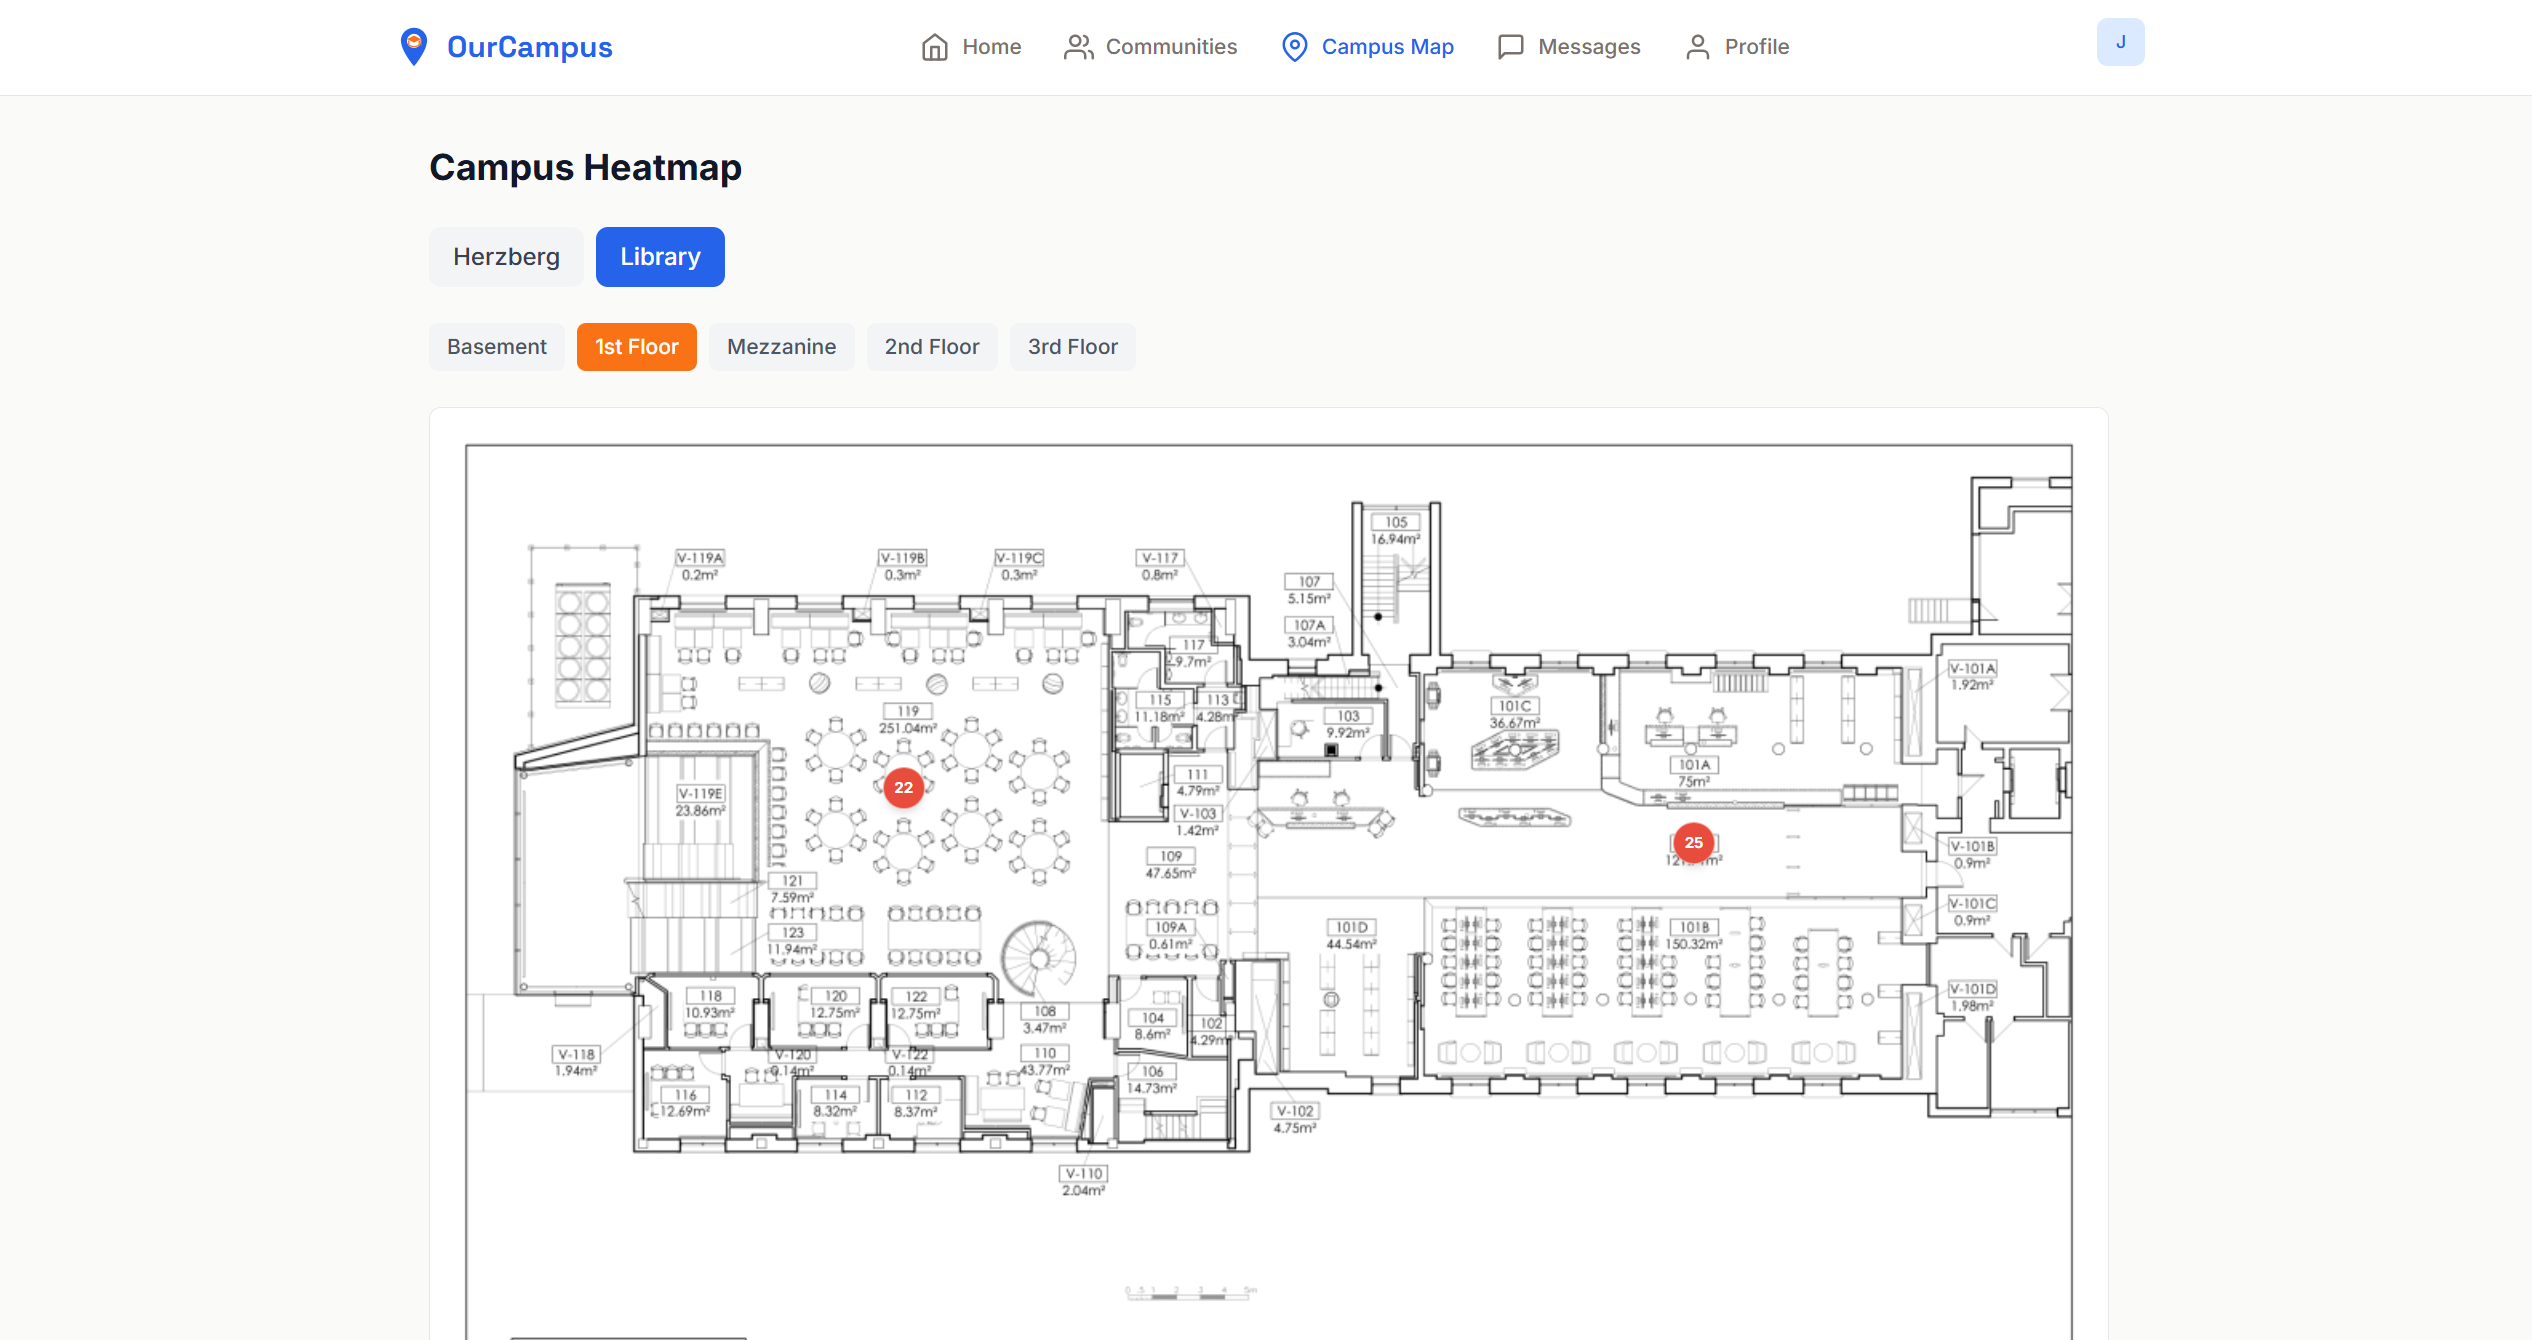Click the Communities people icon
Viewport: 2532px width, 1340px height.
pyautogui.click(x=1078, y=47)
